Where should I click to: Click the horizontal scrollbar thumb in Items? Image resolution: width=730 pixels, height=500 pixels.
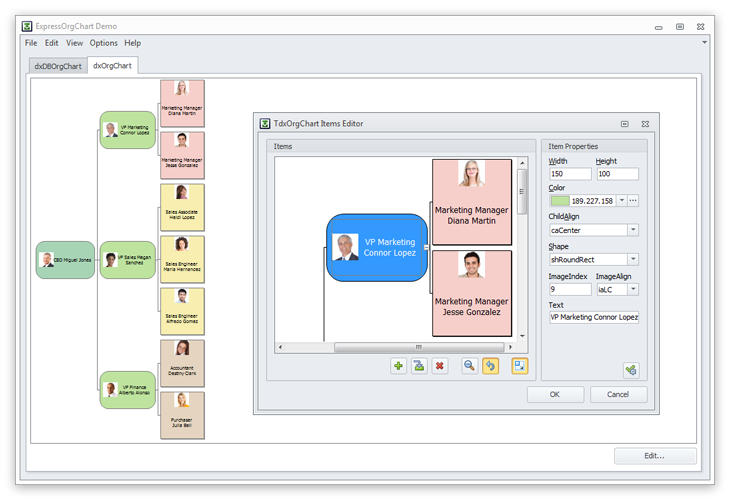pos(419,347)
